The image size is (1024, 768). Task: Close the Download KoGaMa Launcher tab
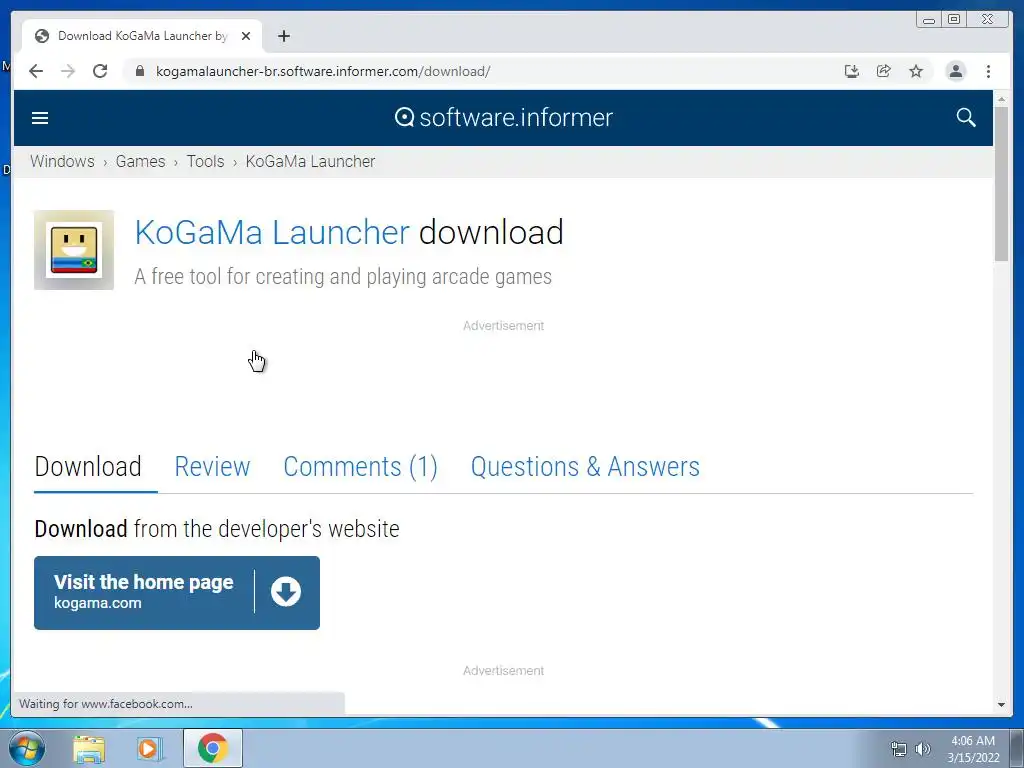pos(246,36)
